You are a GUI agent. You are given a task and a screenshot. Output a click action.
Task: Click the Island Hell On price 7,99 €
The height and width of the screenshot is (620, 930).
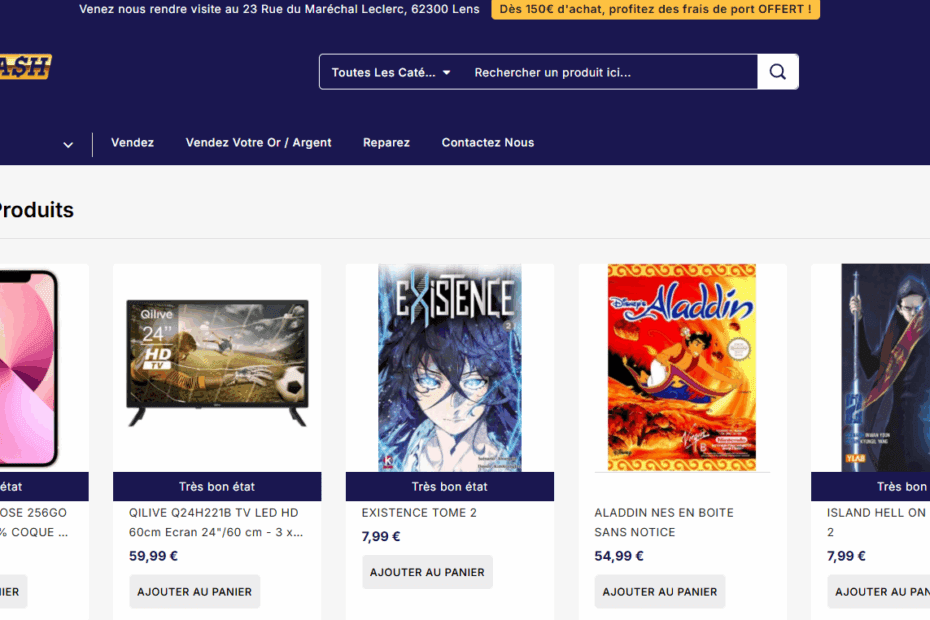point(846,556)
